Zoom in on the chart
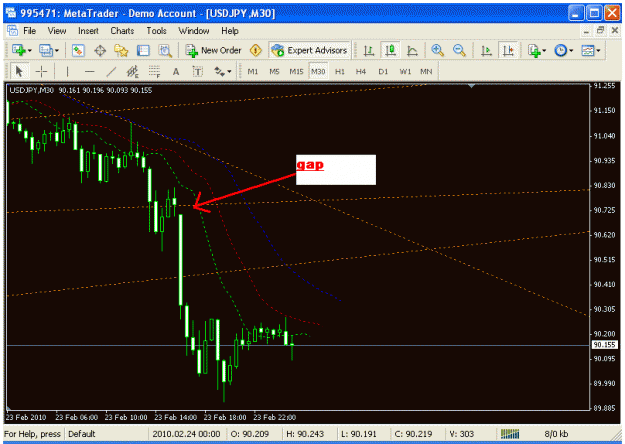Image resolution: width=625 pixels, height=444 pixels. point(438,50)
